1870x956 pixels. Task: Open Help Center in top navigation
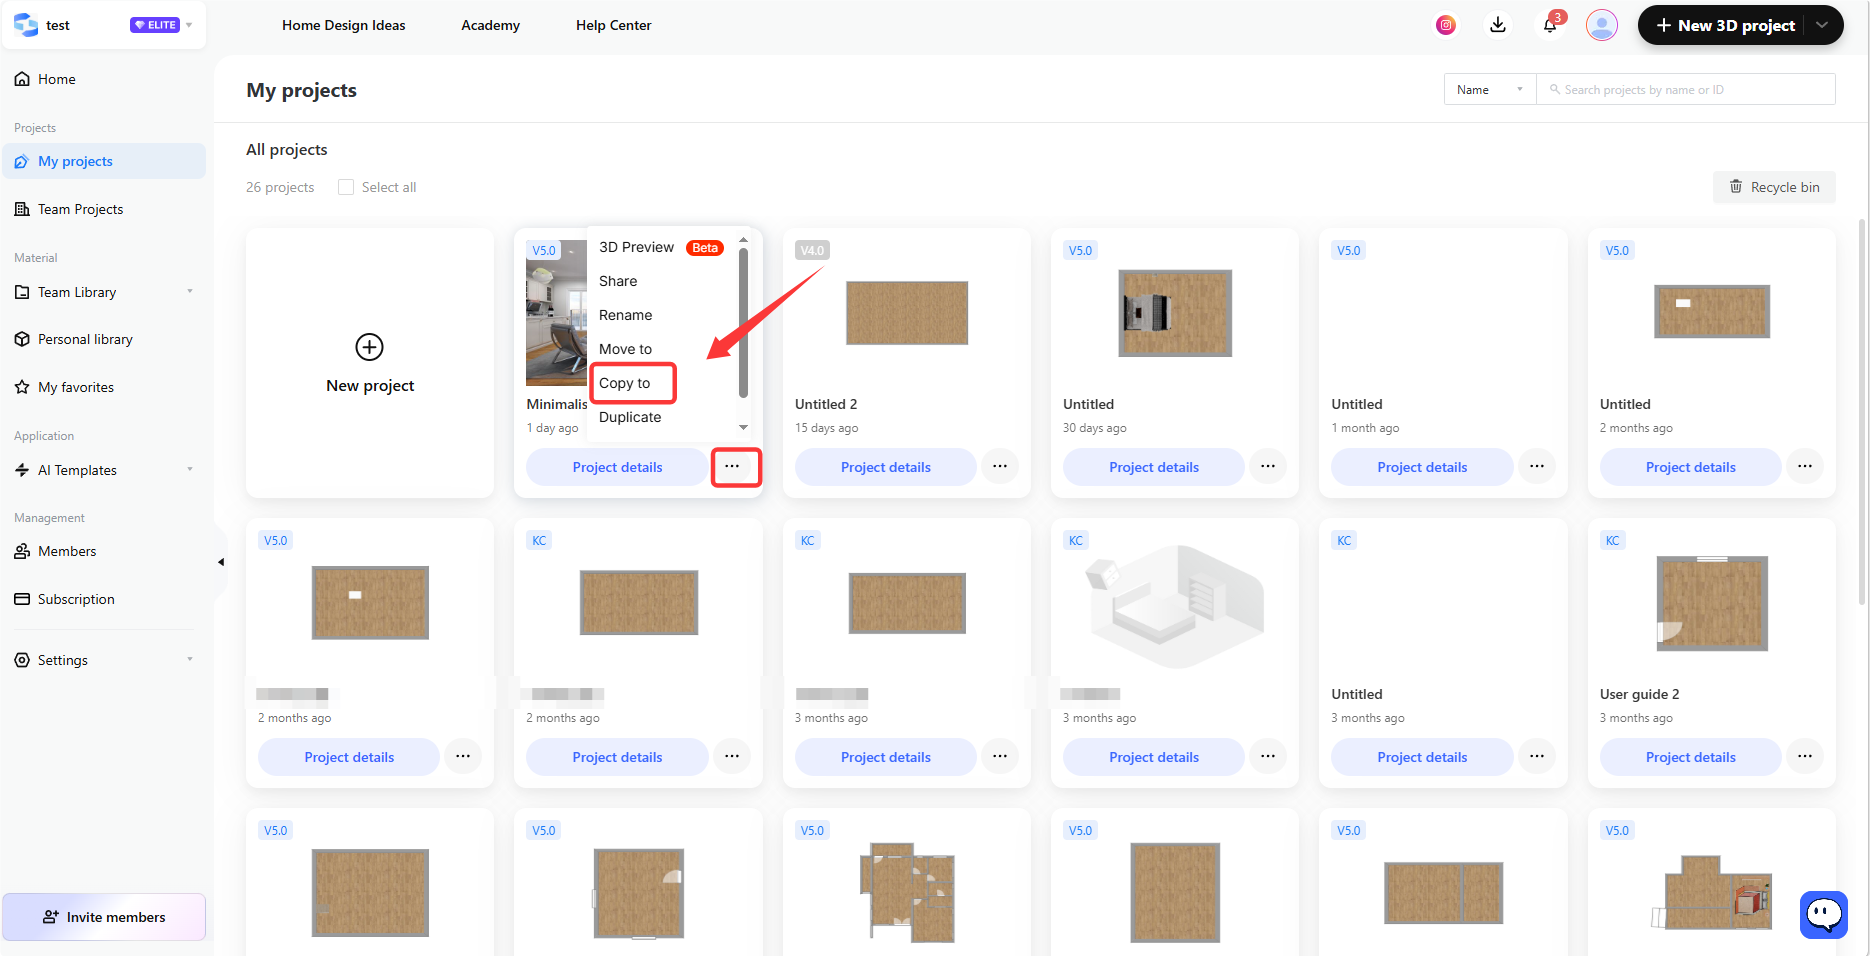pos(614,25)
